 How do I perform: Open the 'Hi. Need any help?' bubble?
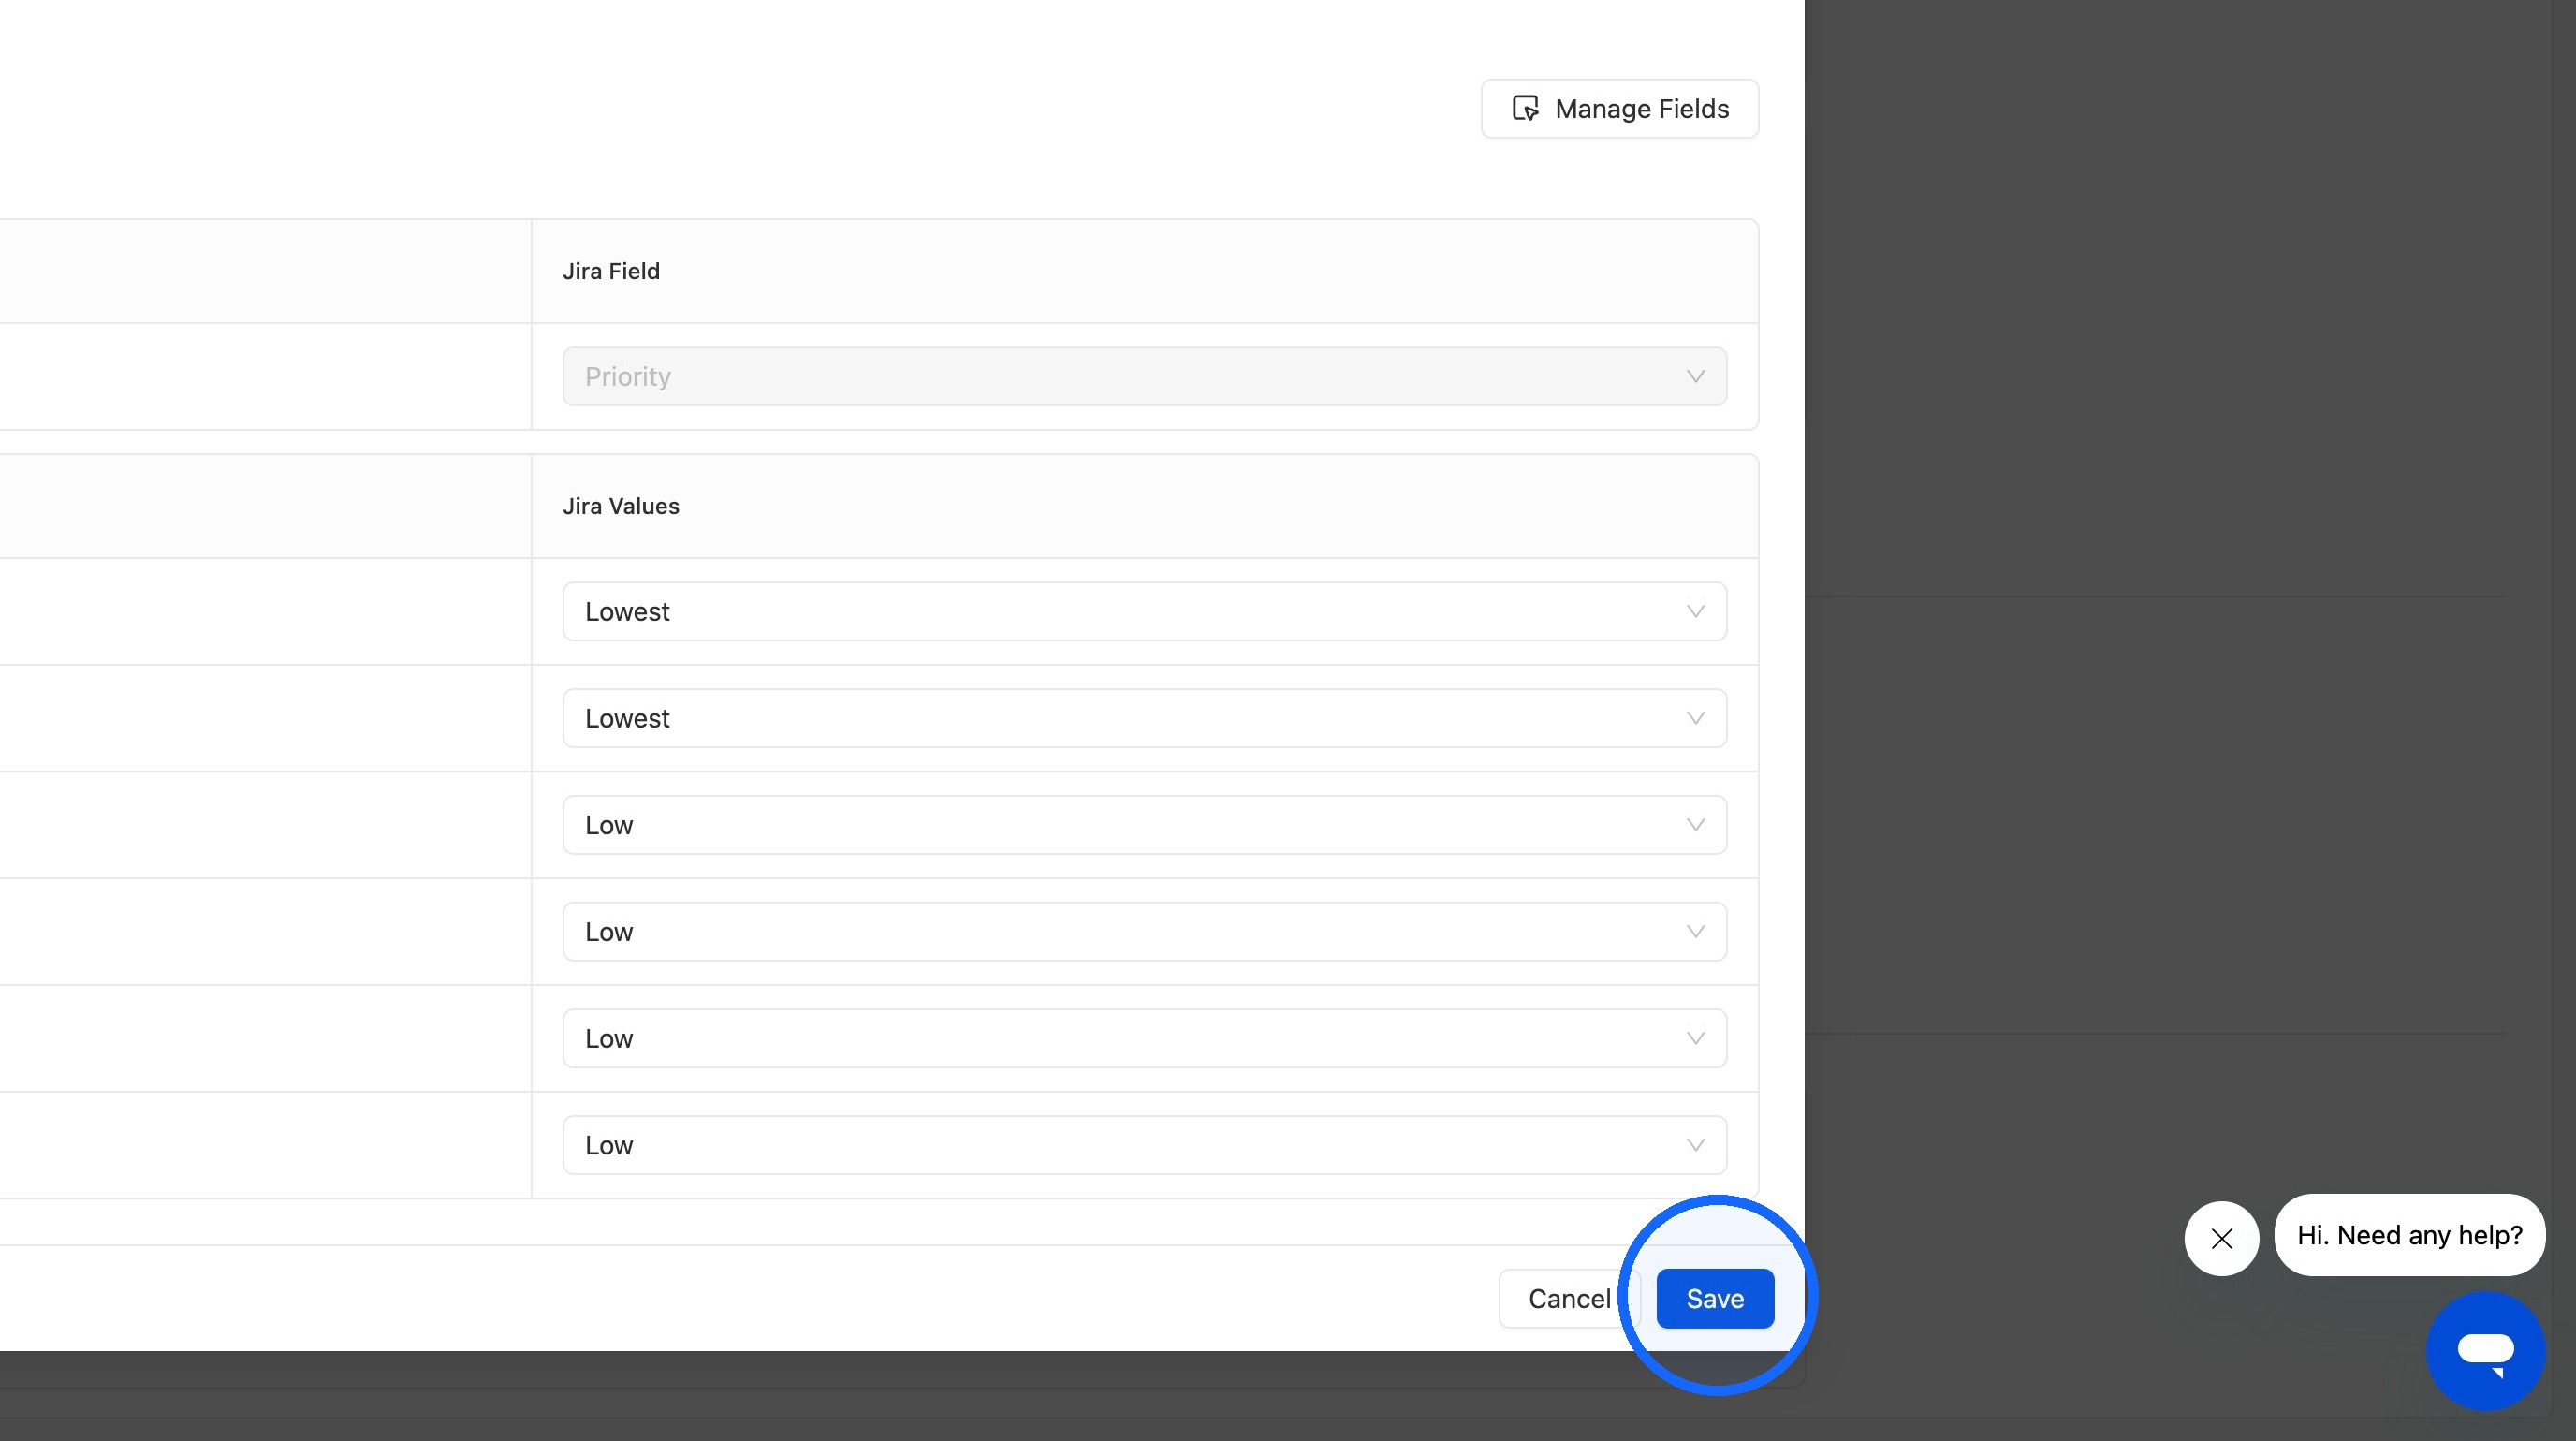tap(2409, 1235)
